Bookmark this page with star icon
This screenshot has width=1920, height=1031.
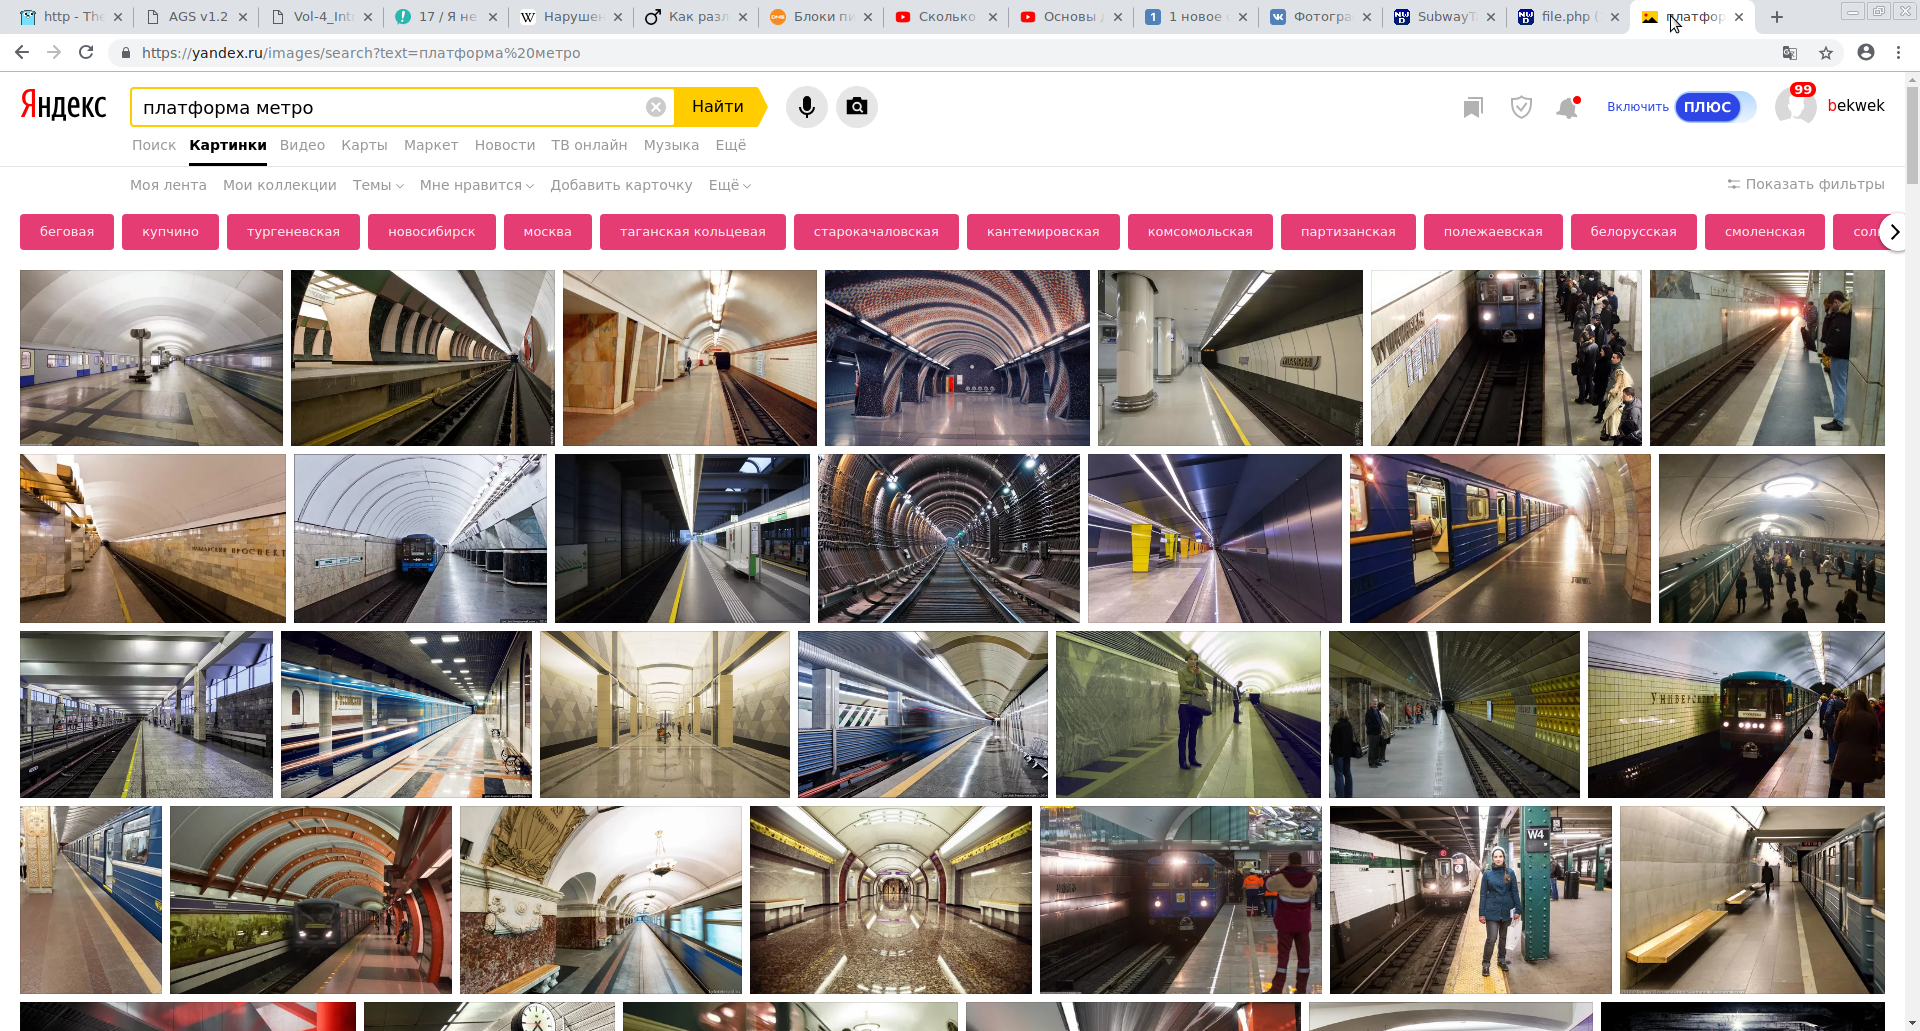tap(1826, 53)
